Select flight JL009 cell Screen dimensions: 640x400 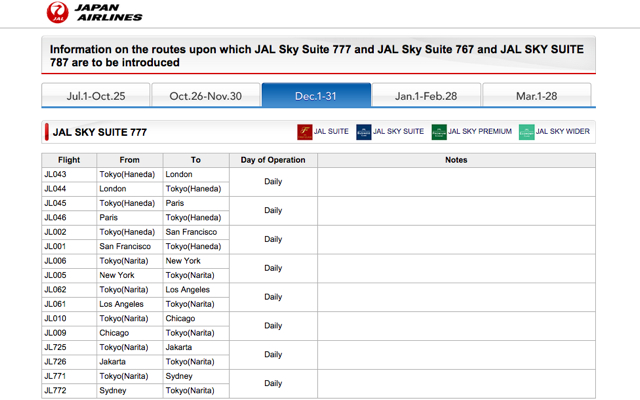pos(69,333)
